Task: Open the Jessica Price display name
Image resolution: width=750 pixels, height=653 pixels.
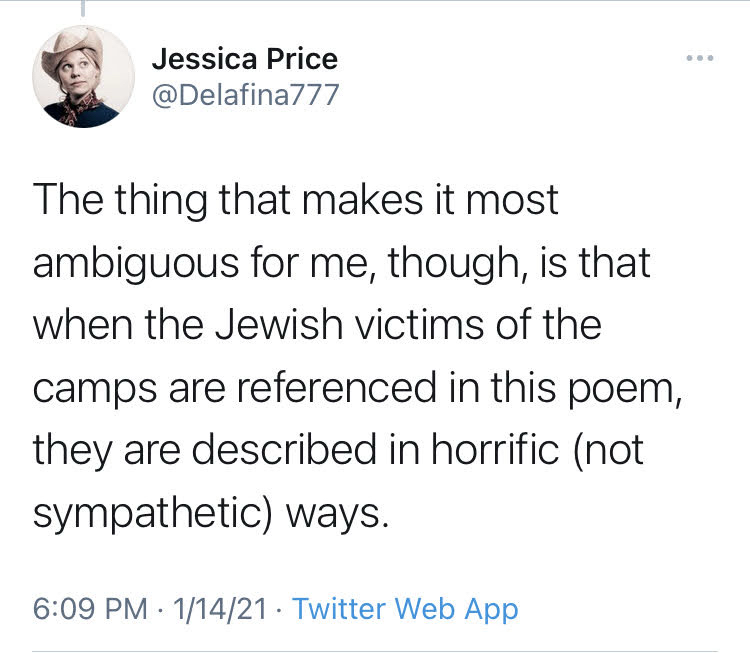Action: point(244,59)
